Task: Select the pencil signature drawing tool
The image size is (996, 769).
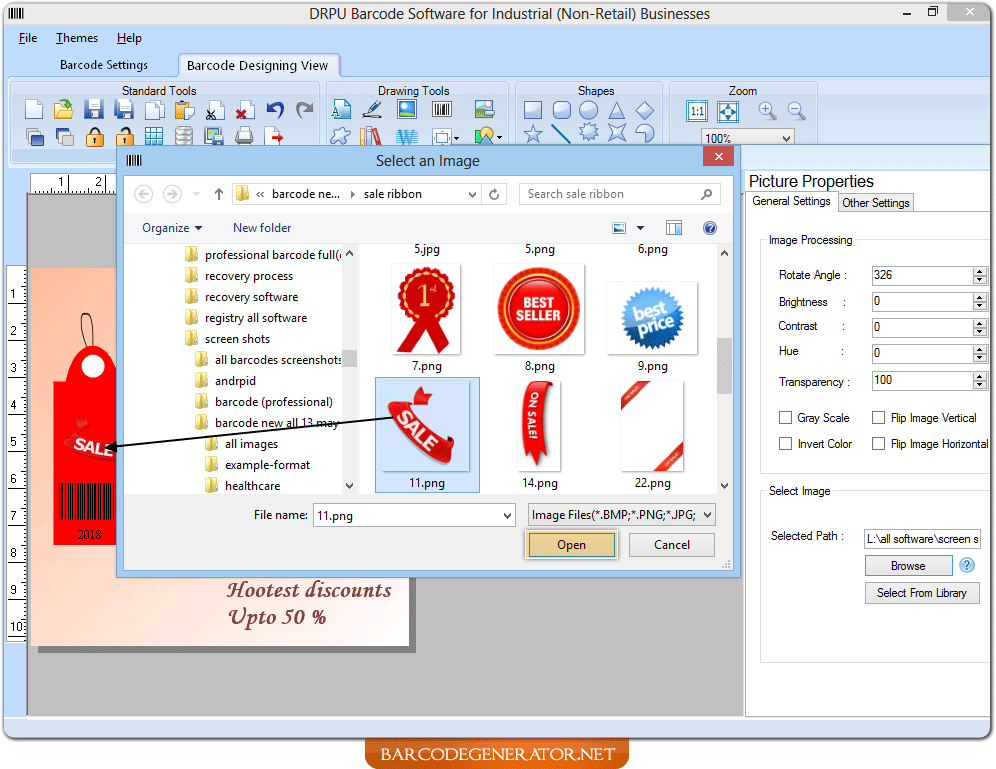Action: point(372,110)
